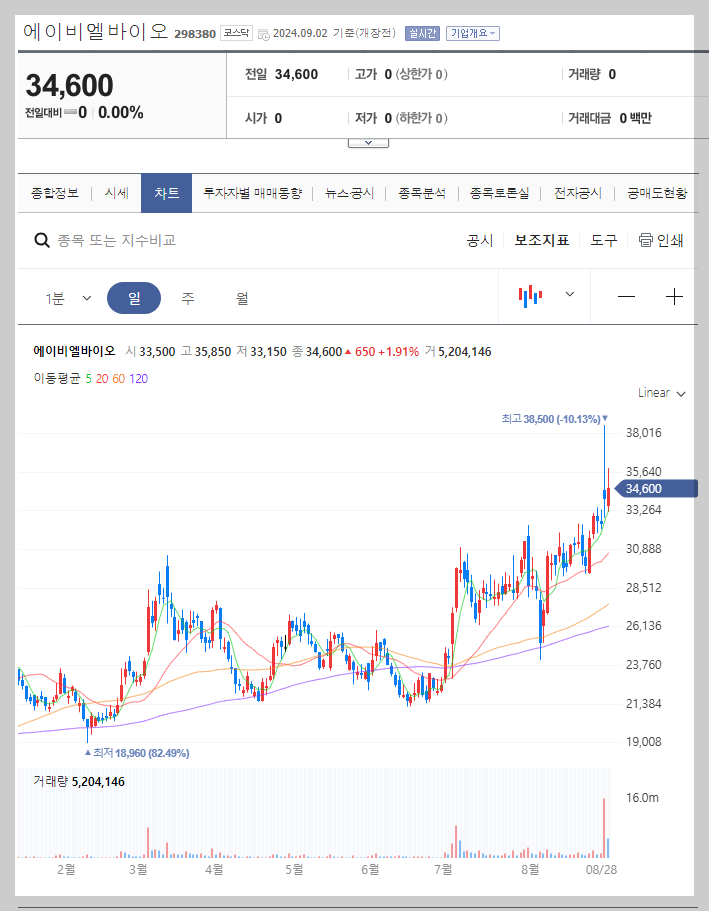Image resolution: width=709 pixels, height=911 pixels.
Task: Open the 1분 interval dropdown
Action: tap(63, 297)
